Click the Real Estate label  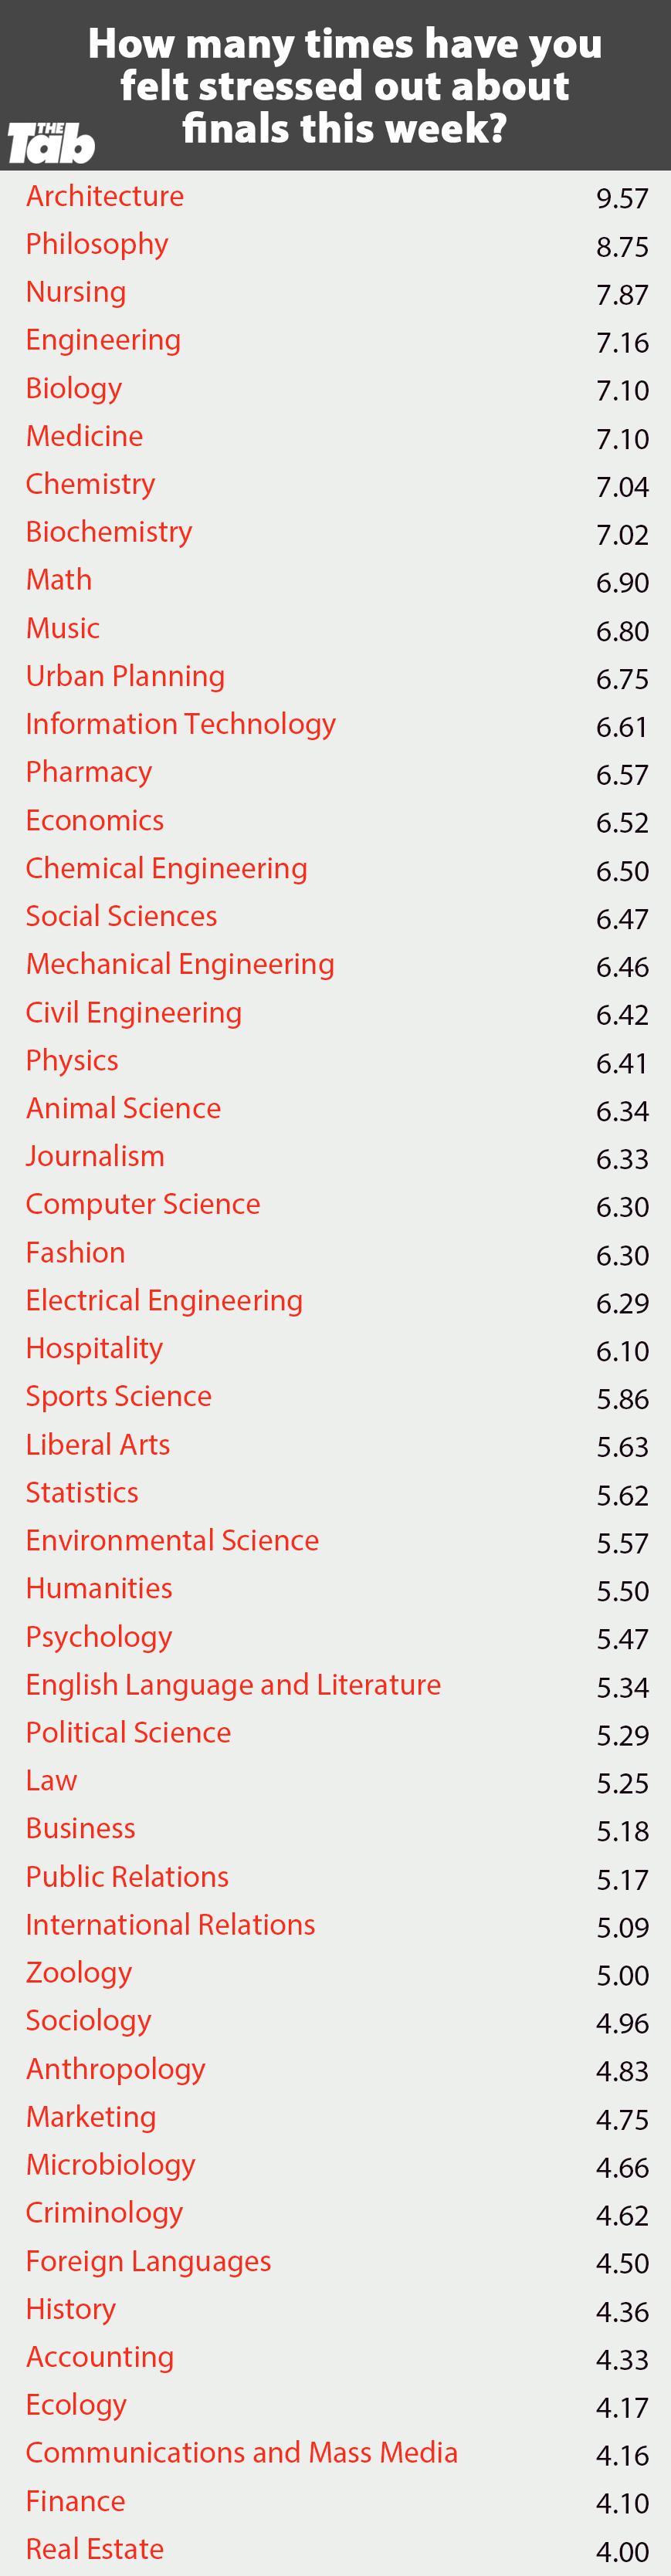pyautogui.click(x=94, y=2548)
